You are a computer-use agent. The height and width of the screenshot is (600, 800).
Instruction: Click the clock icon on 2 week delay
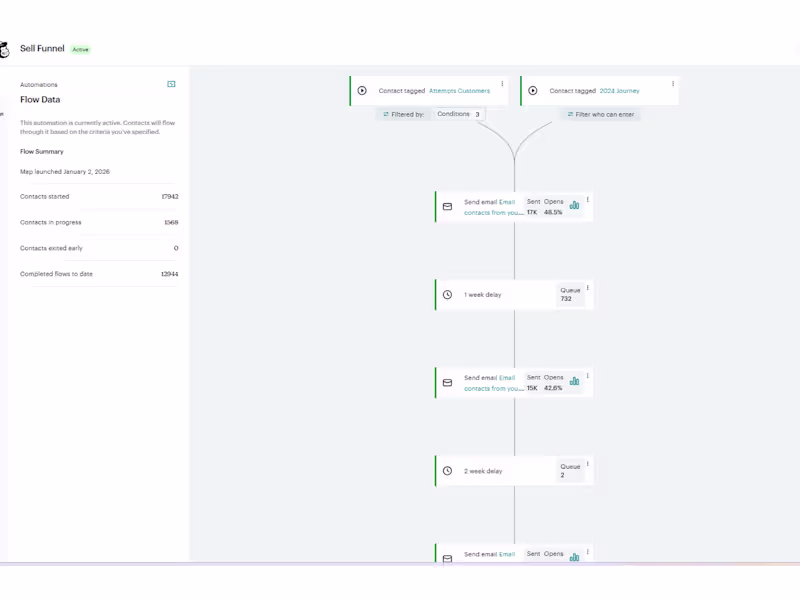447,471
